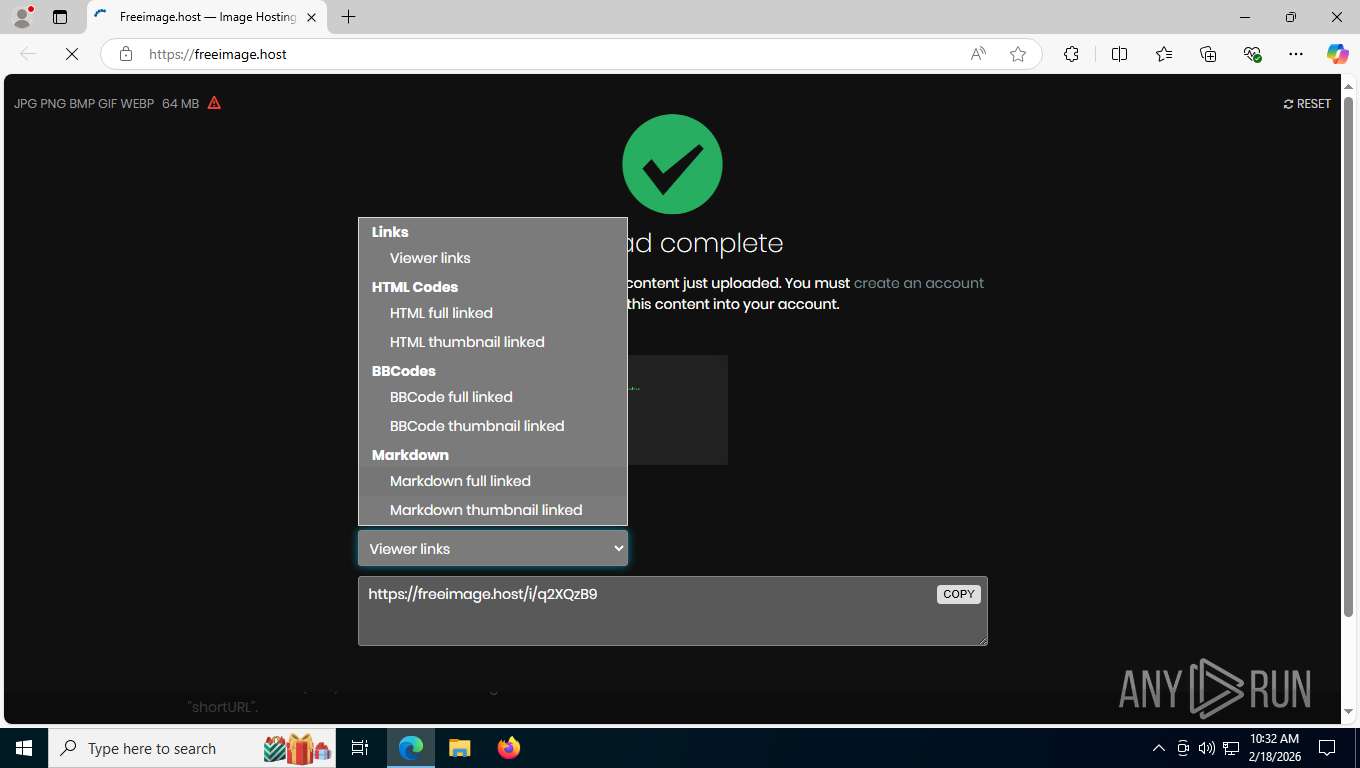Toggle Split screen icon
The height and width of the screenshot is (768, 1360).
[1119, 54]
